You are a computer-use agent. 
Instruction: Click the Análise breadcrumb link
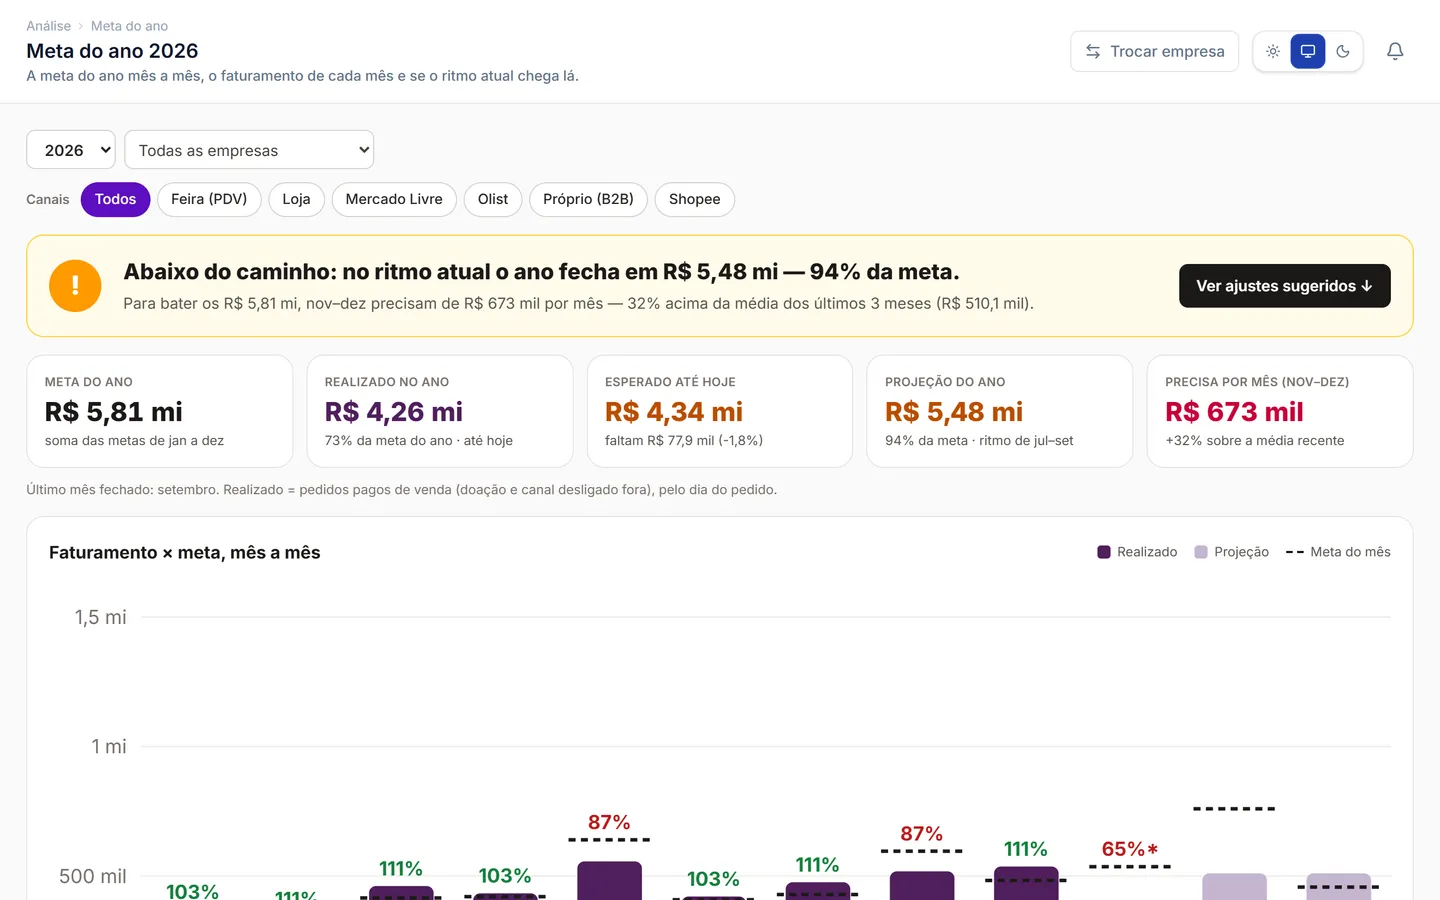coord(48,26)
